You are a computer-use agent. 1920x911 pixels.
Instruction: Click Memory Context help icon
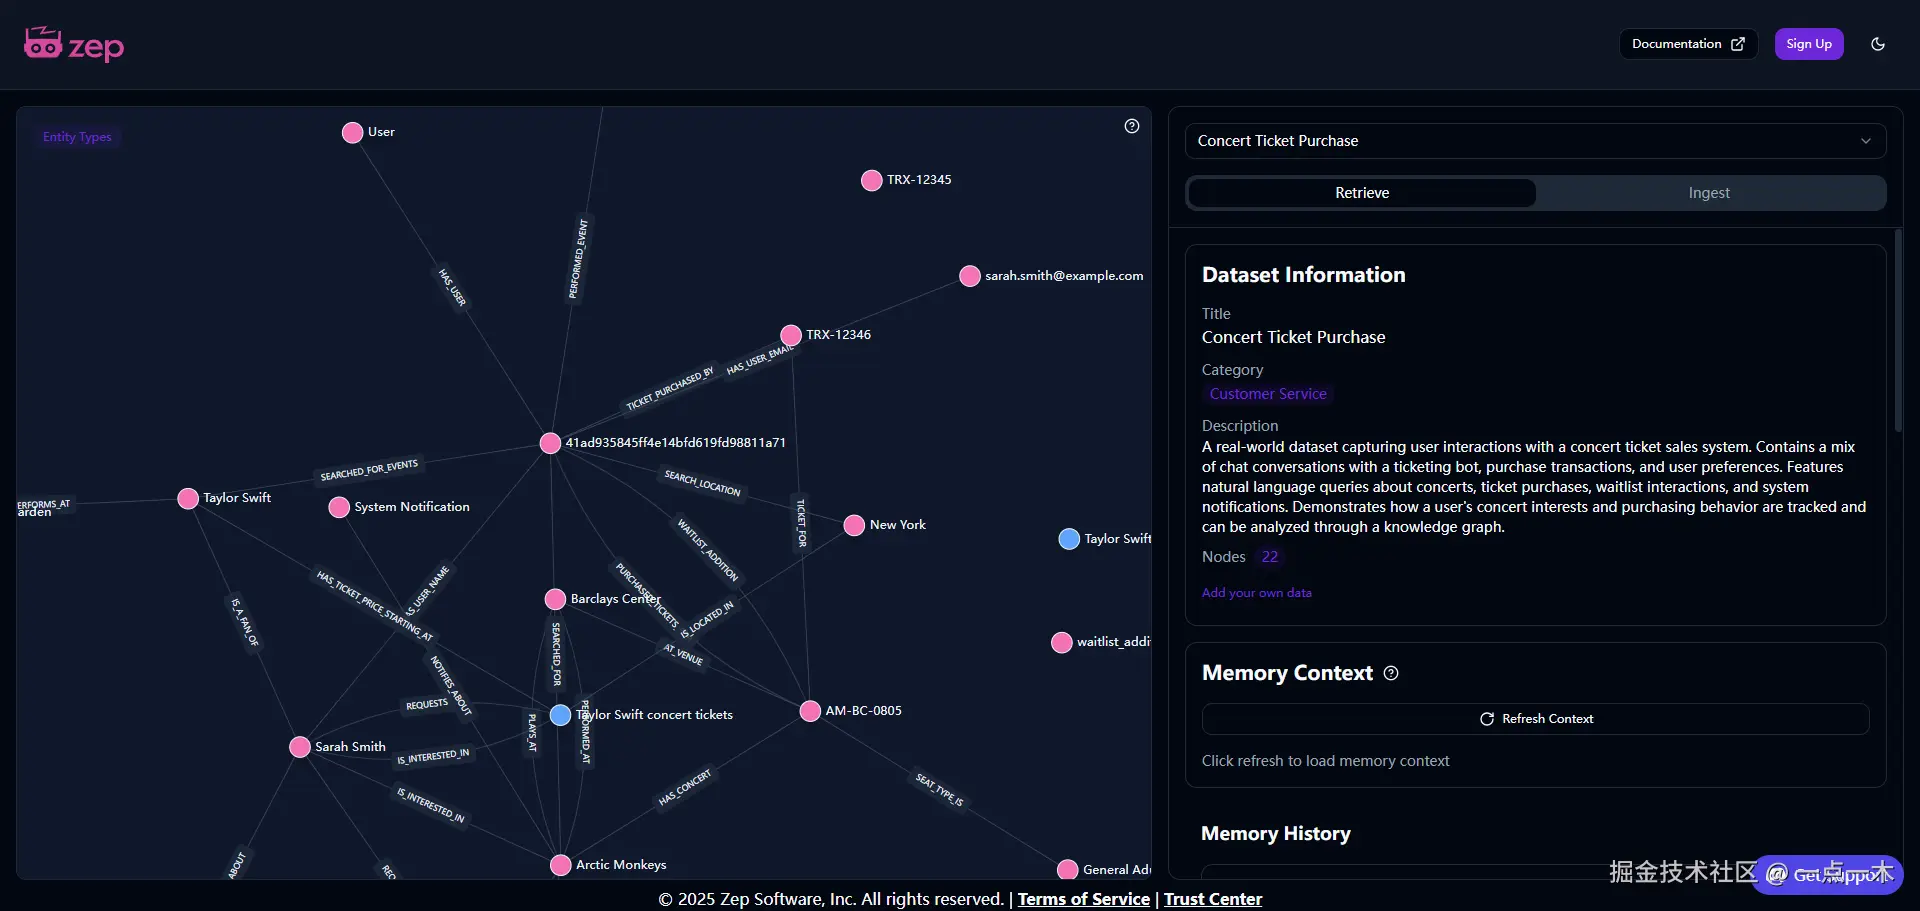(x=1391, y=673)
